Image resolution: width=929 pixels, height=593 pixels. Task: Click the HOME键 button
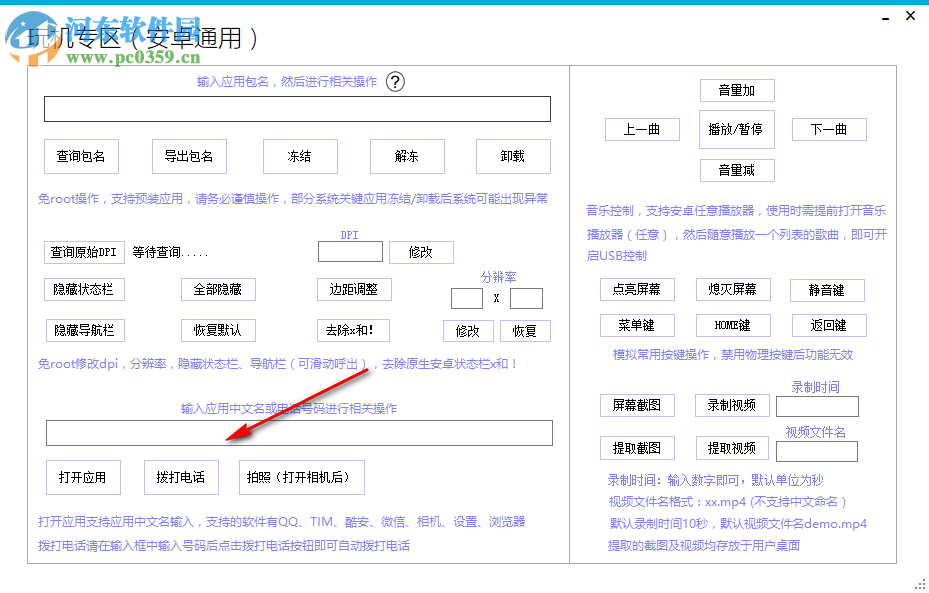pos(733,325)
